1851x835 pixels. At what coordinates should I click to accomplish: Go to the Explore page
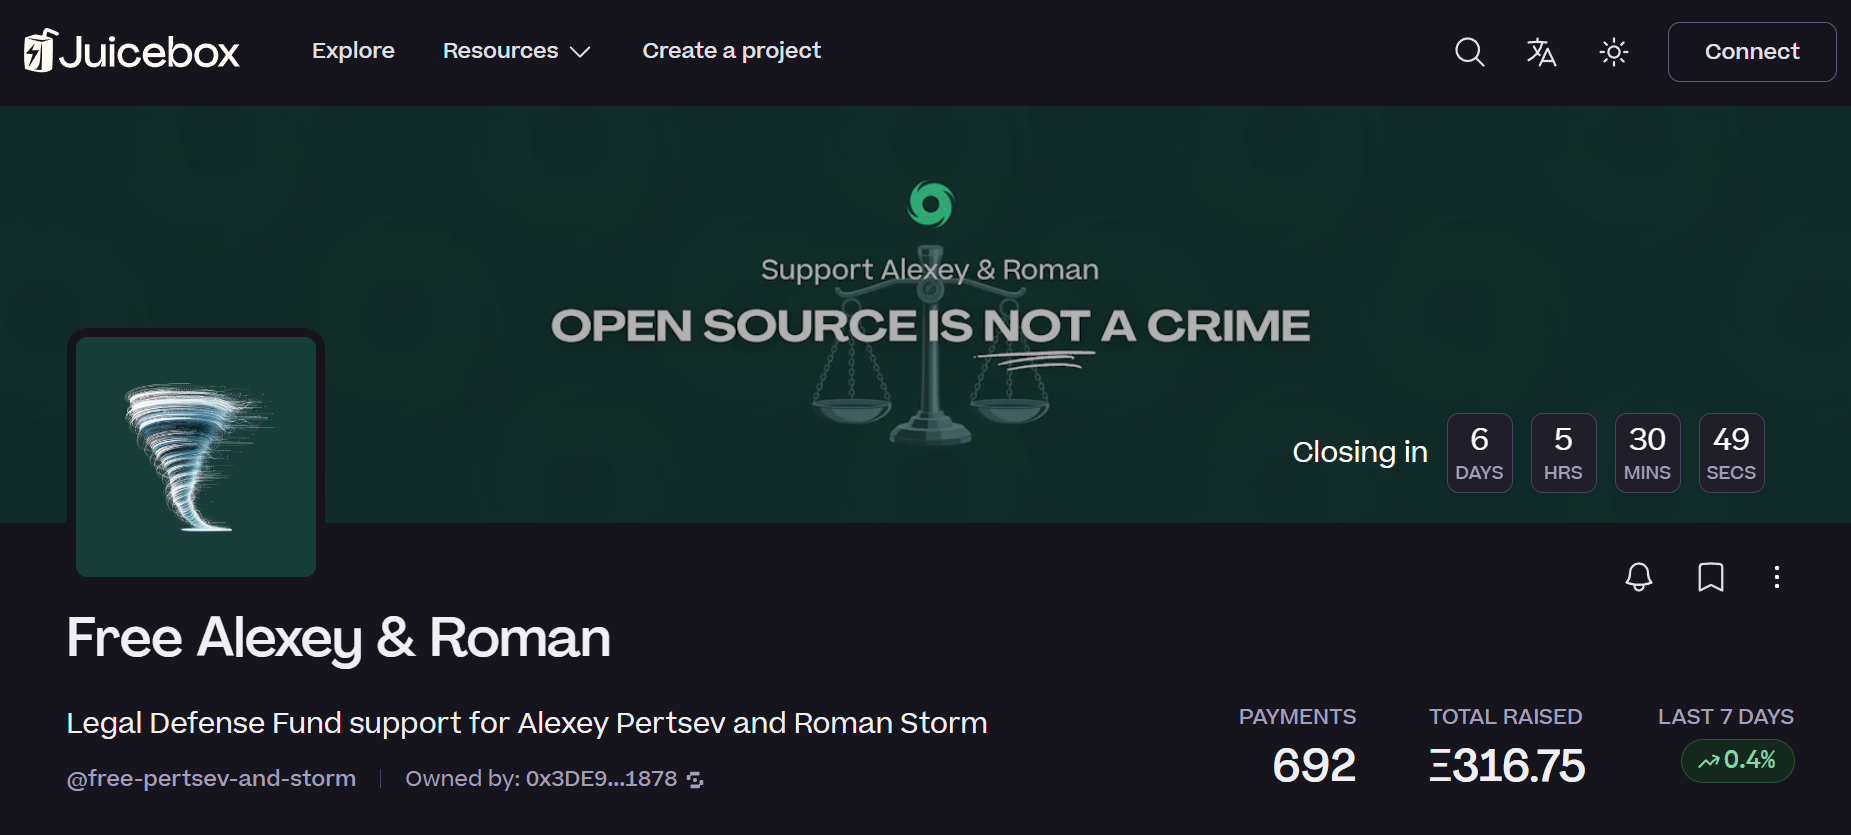click(x=353, y=51)
